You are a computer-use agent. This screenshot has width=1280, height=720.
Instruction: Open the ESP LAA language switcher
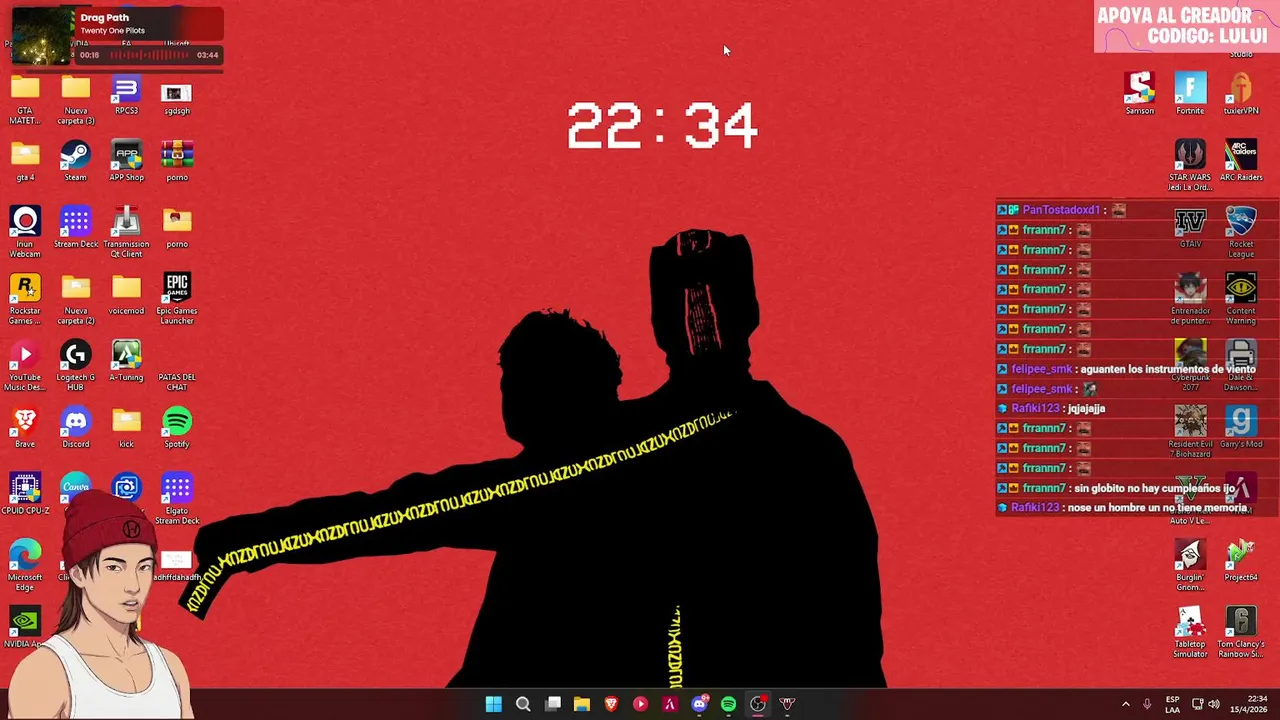[x=1172, y=704]
